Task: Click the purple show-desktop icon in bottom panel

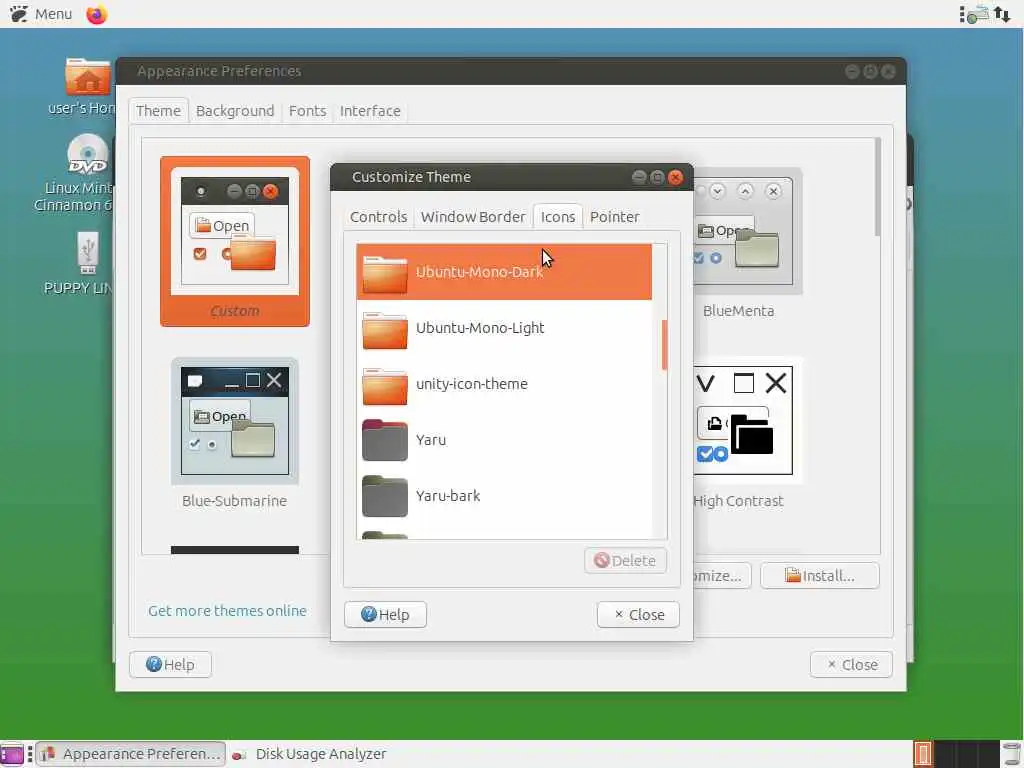Action: click(x=12, y=754)
